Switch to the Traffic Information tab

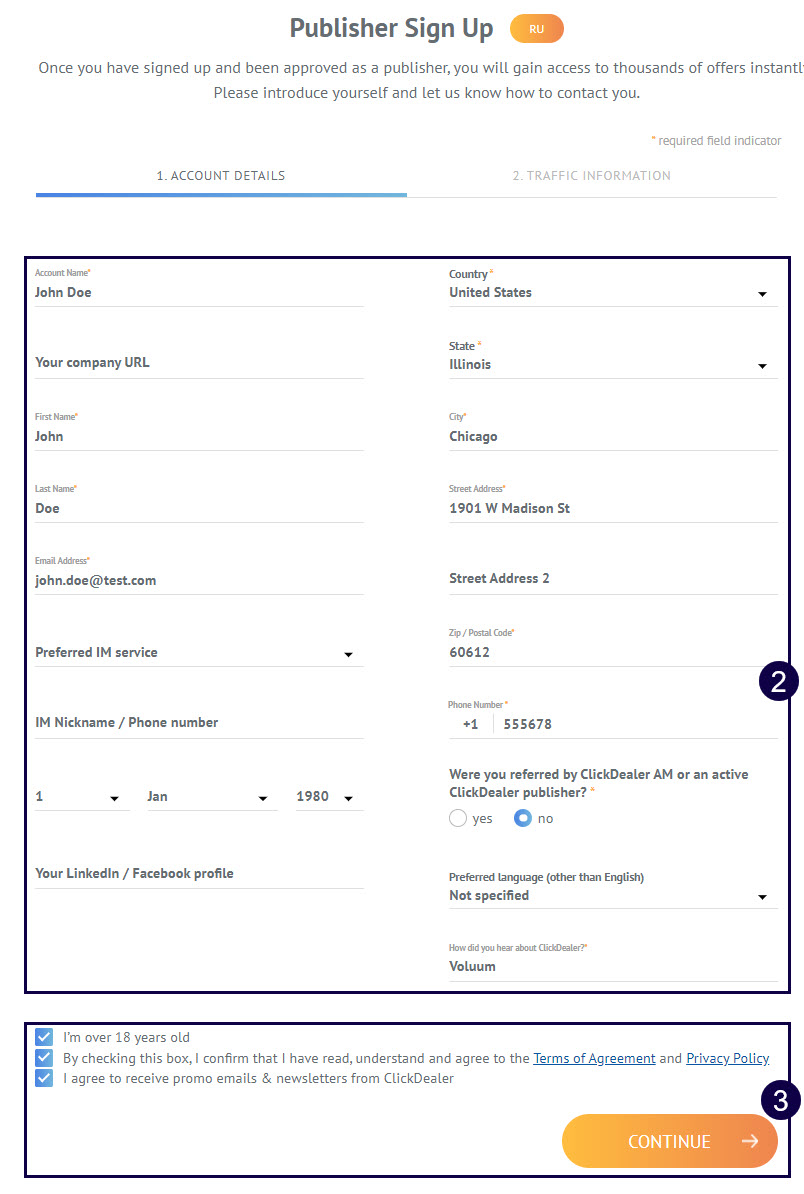click(x=591, y=176)
